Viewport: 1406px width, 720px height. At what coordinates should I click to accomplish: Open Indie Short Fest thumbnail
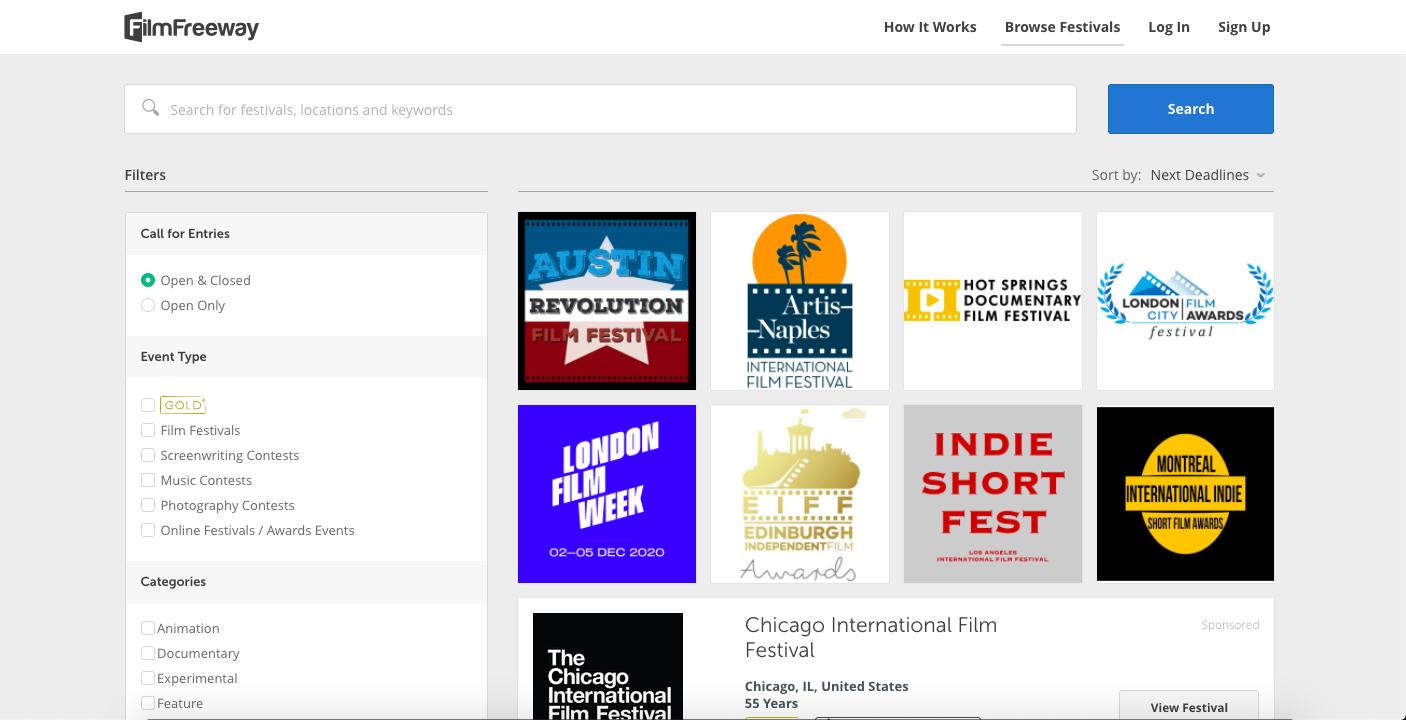(993, 494)
